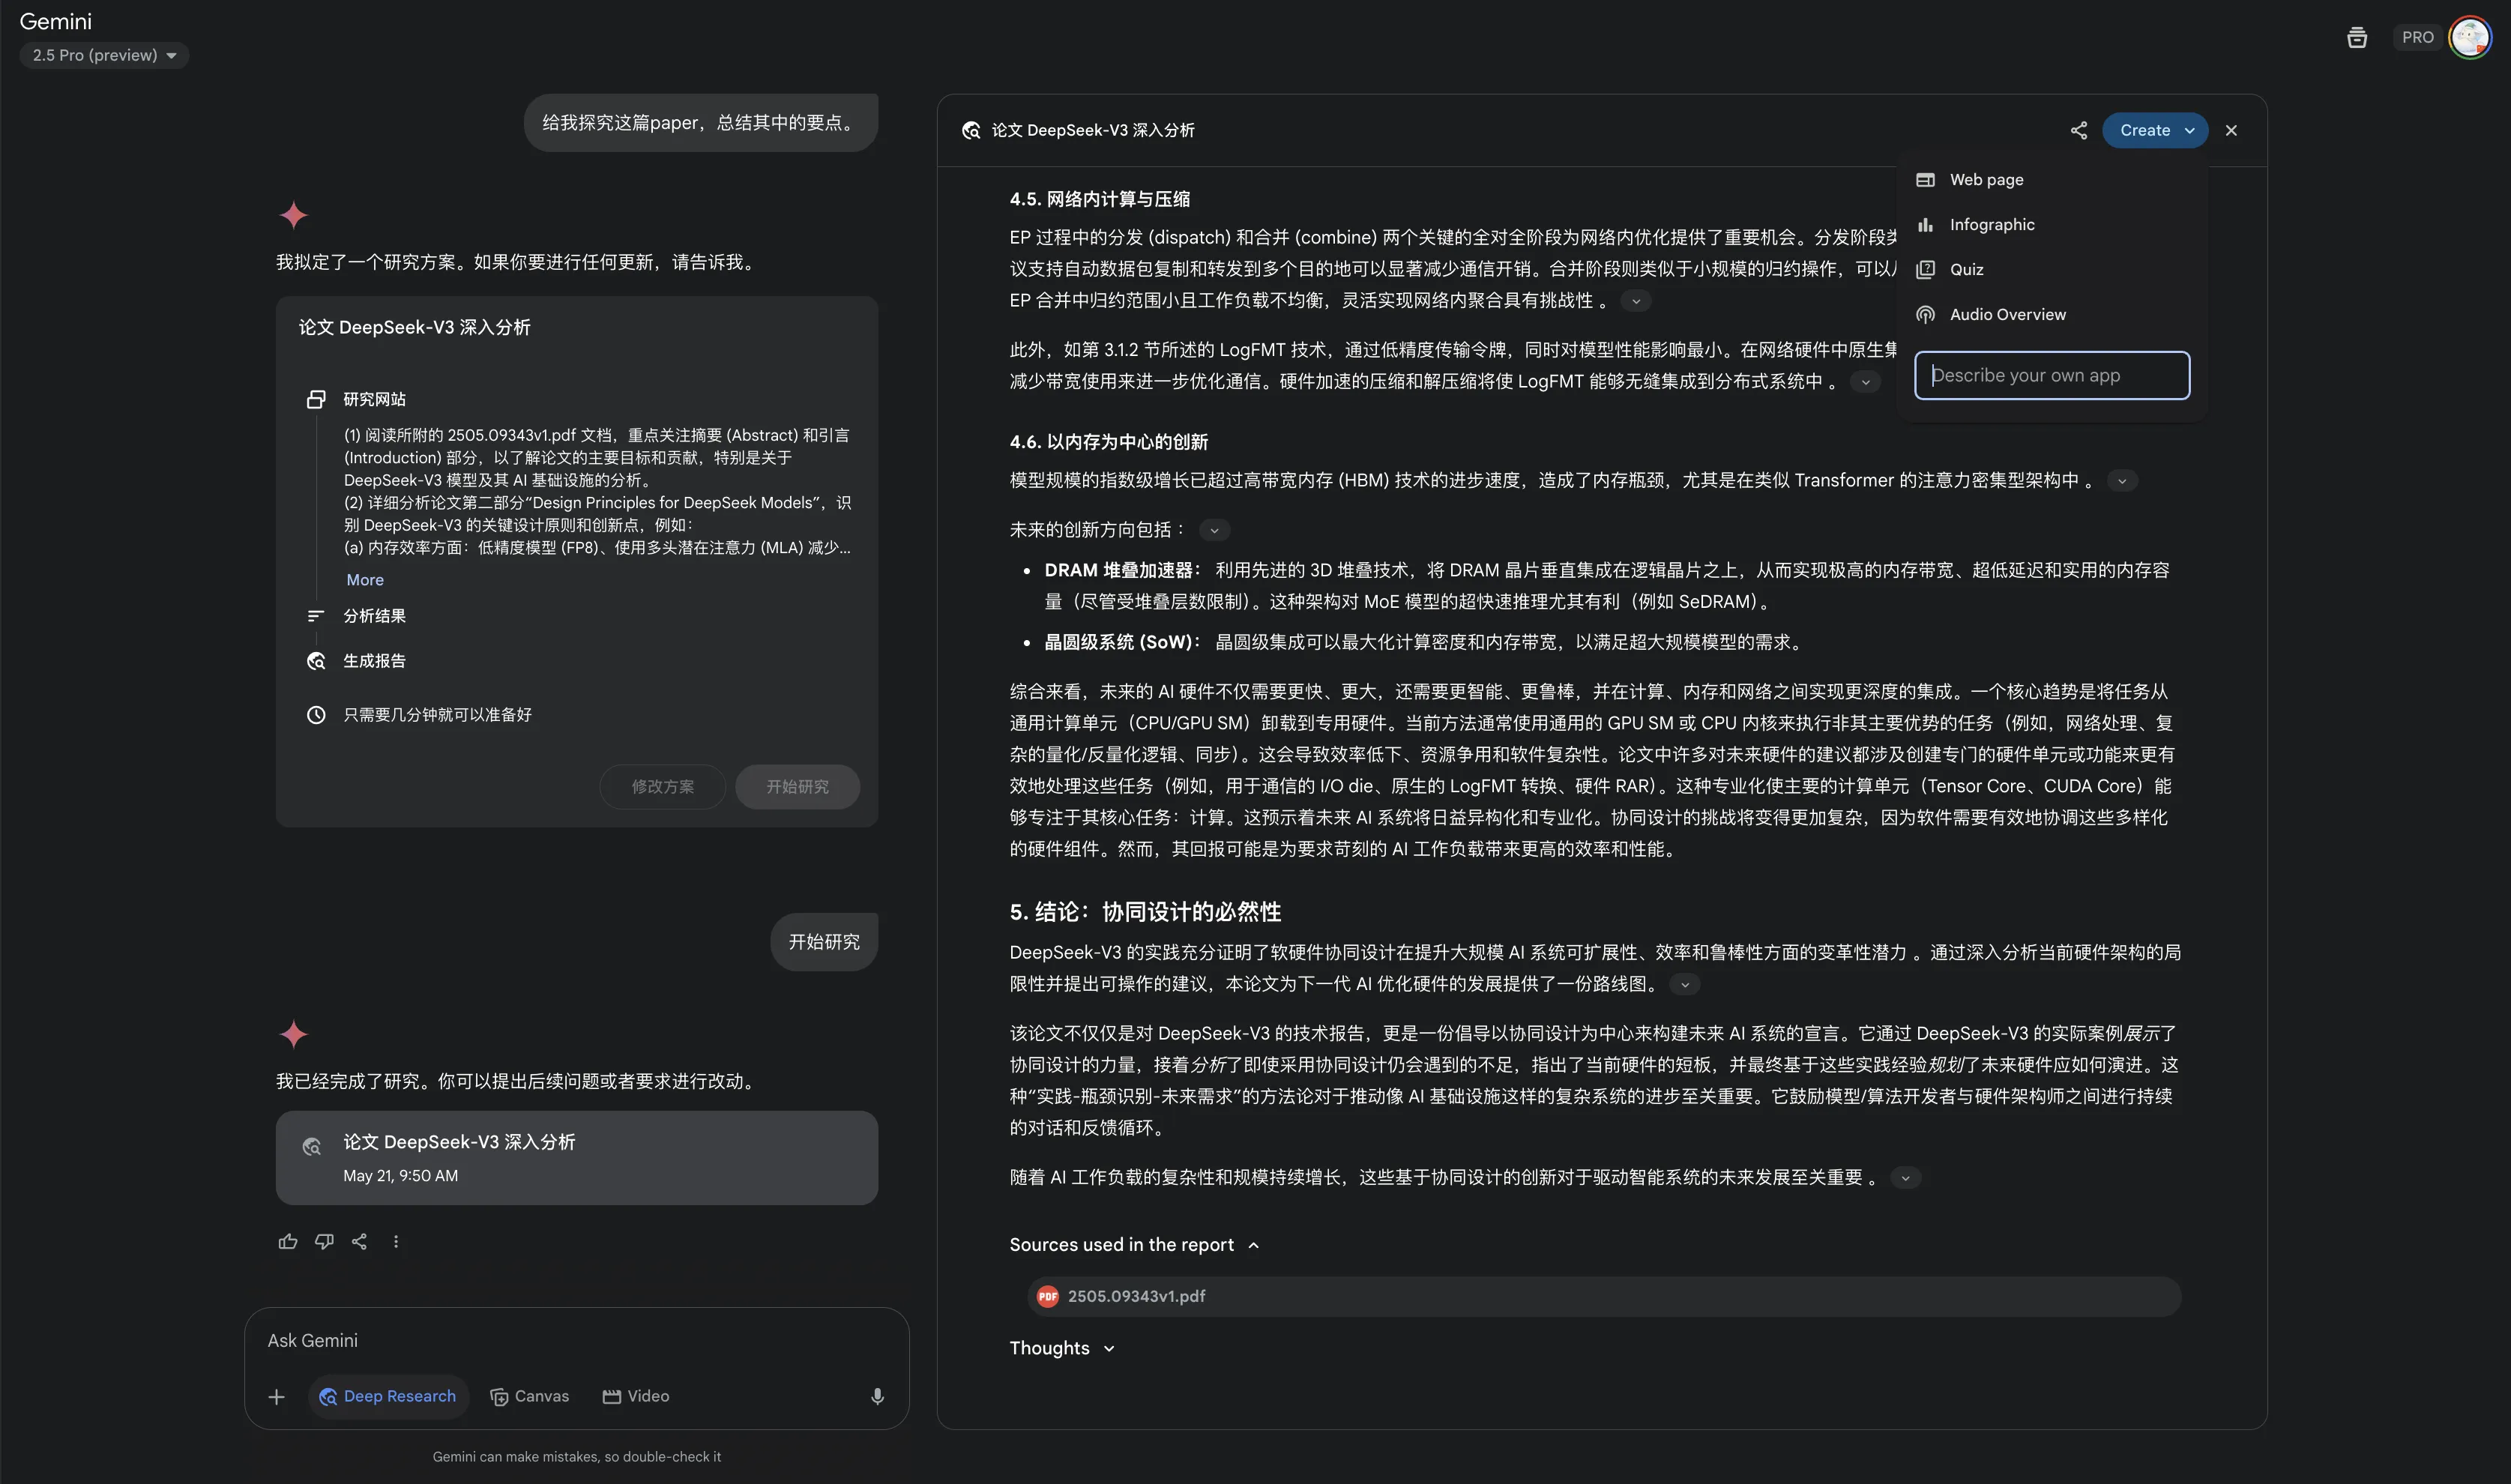The height and width of the screenshot is (1484, 2511).
Task: Toggle the Canvas chip
Action: click(530, 1397)
